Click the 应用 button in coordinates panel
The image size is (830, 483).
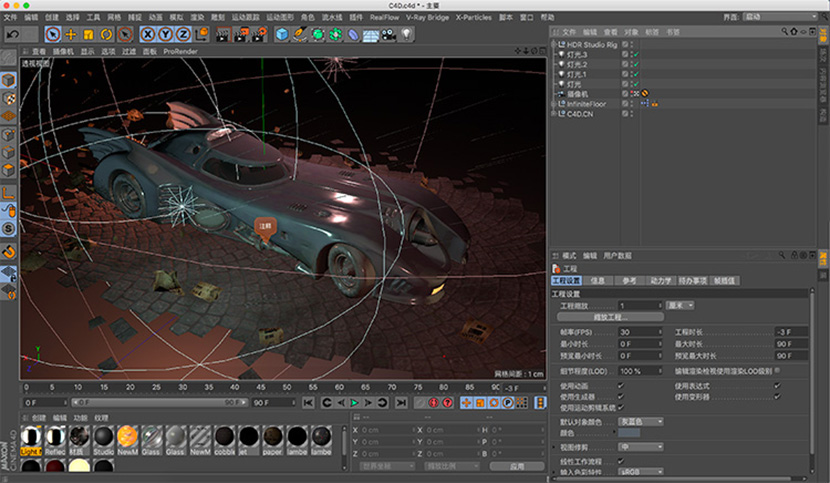[517, 466]
